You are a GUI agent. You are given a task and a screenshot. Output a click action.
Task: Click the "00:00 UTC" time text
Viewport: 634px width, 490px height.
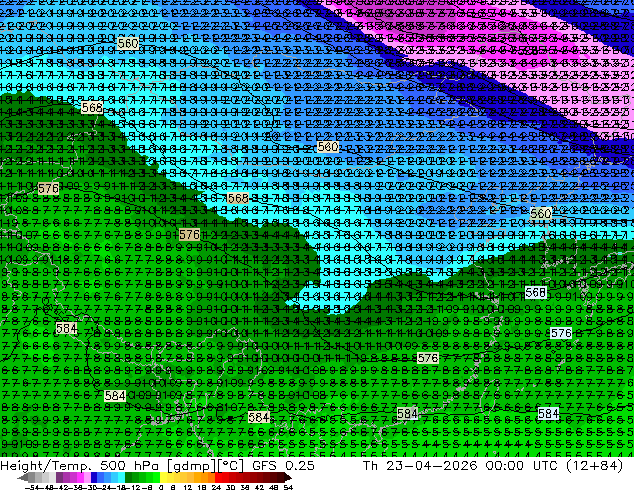click(x=524, y=465)
